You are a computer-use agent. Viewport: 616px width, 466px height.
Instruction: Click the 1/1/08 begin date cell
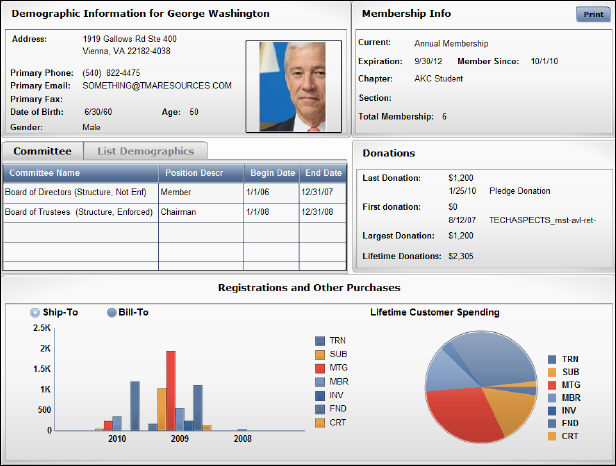click(271, 213)
